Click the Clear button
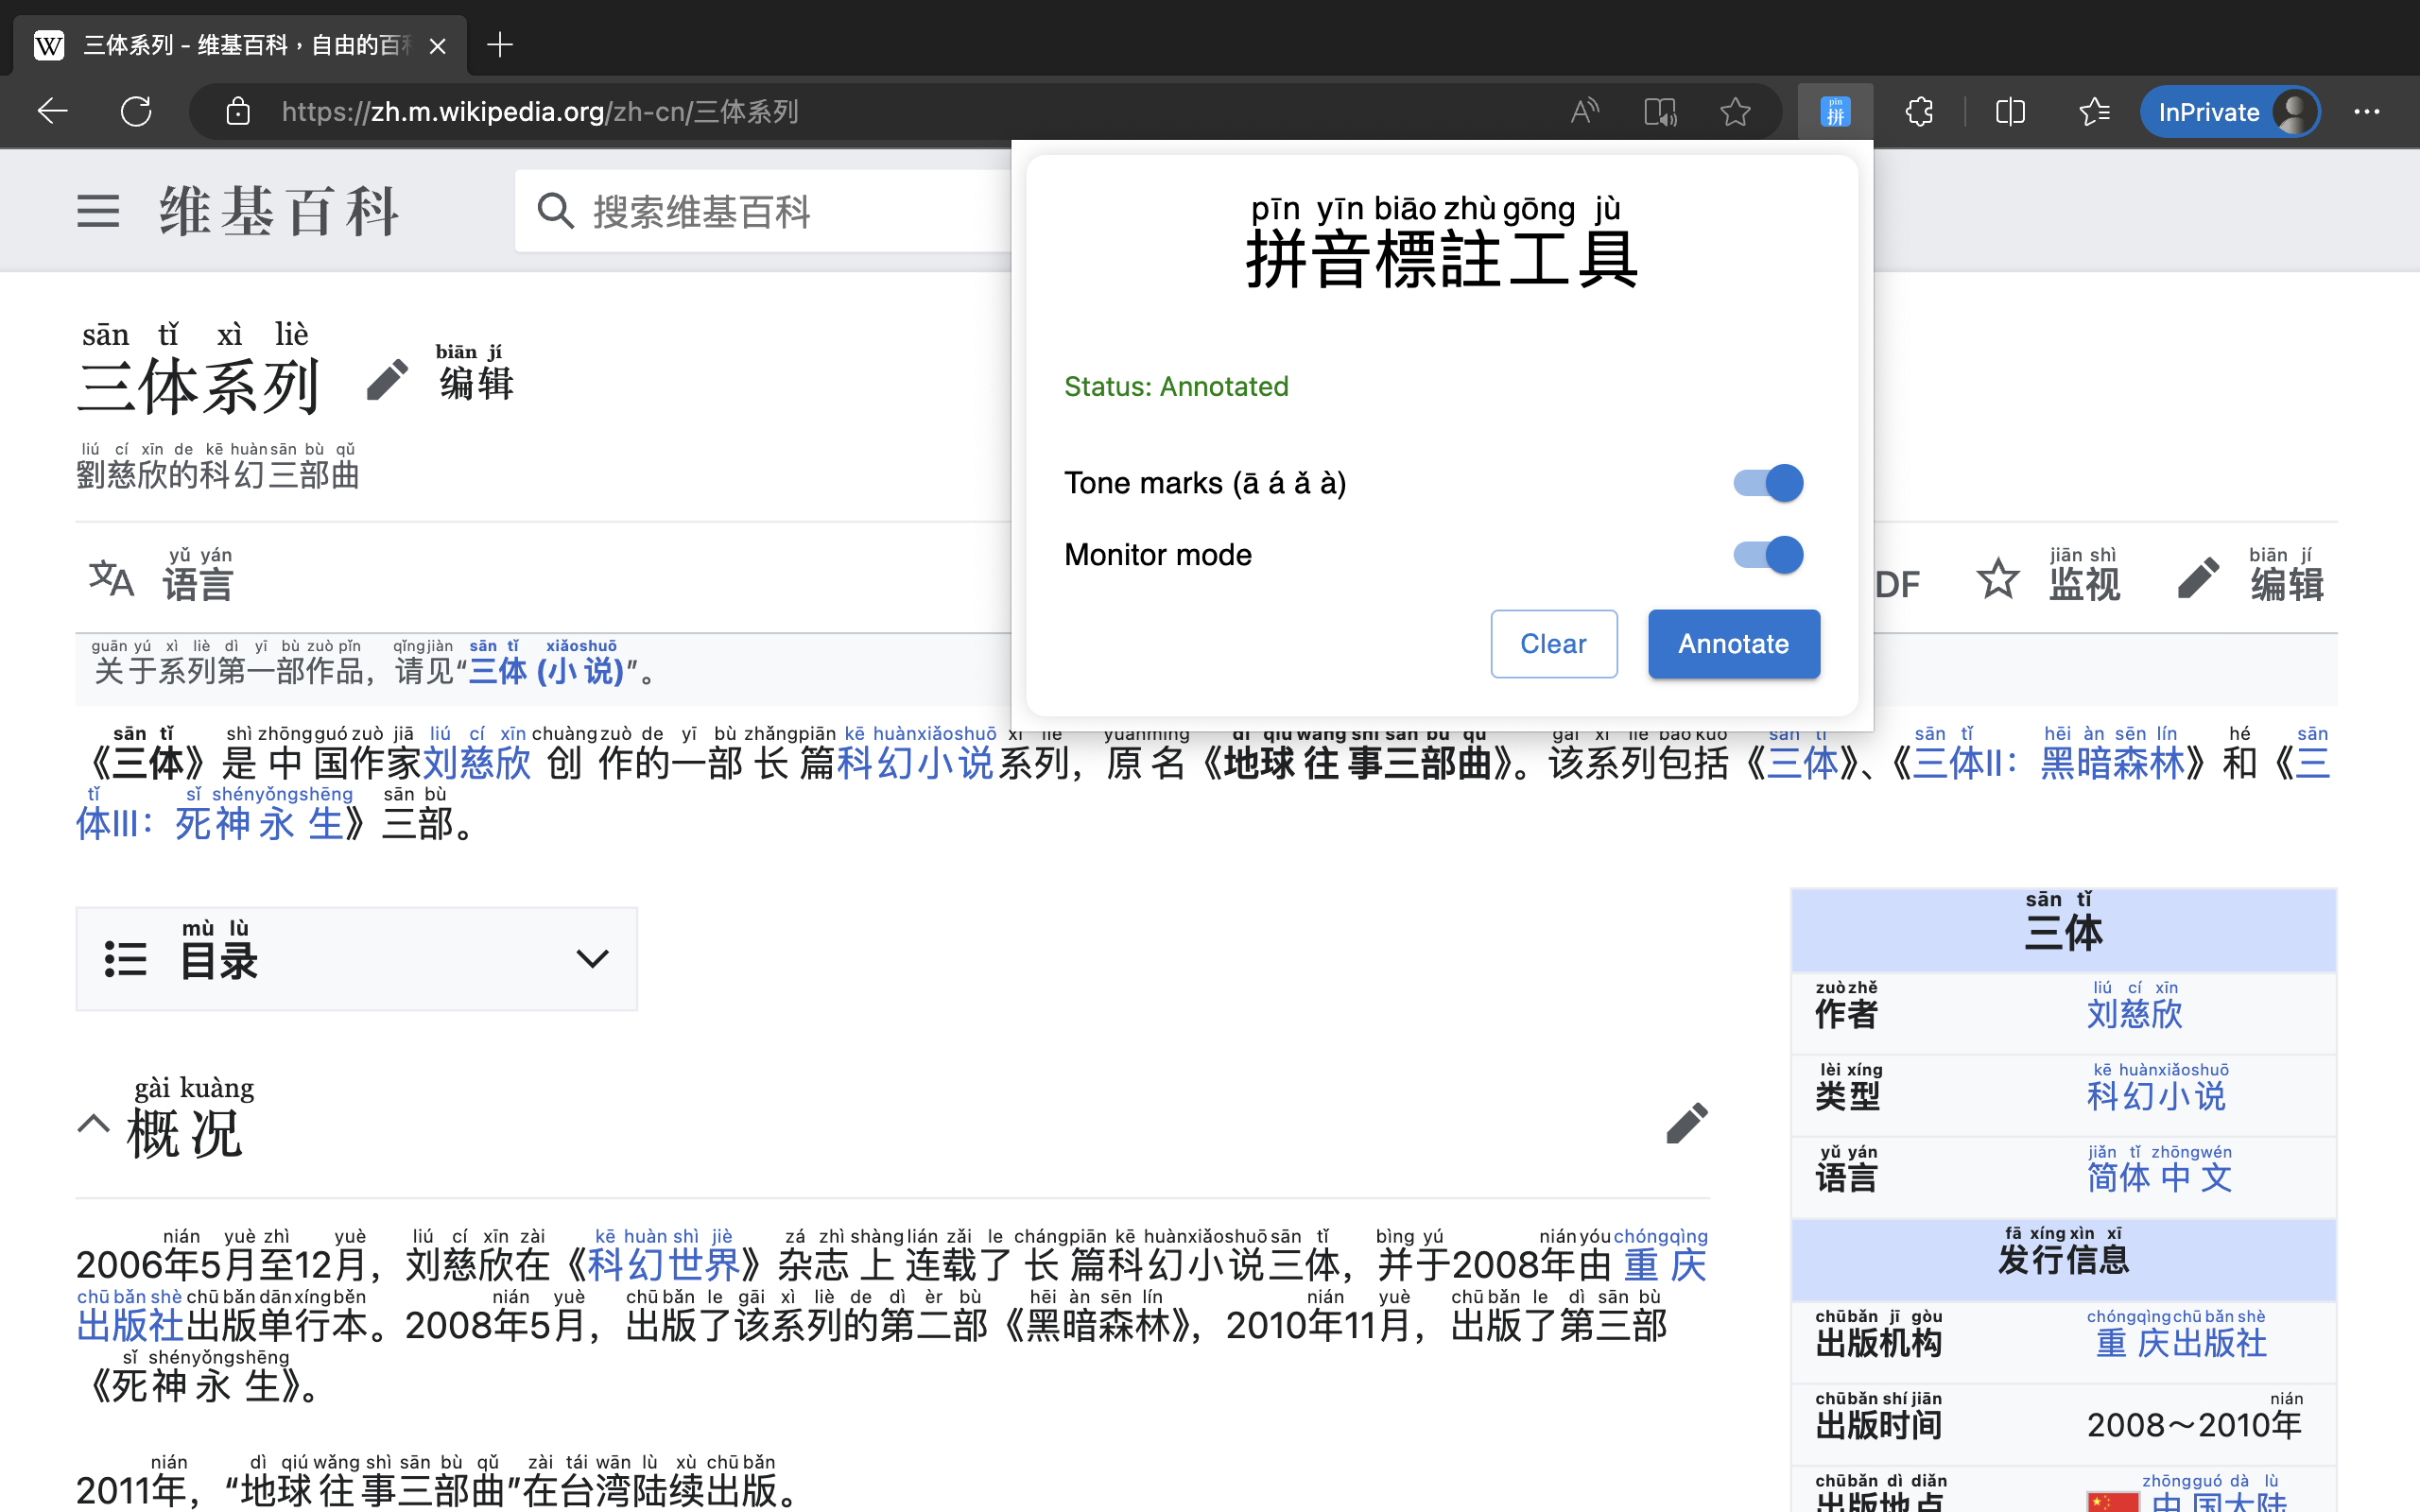The width and height of the screenshot is (2420, 1512). [1553, 644]
